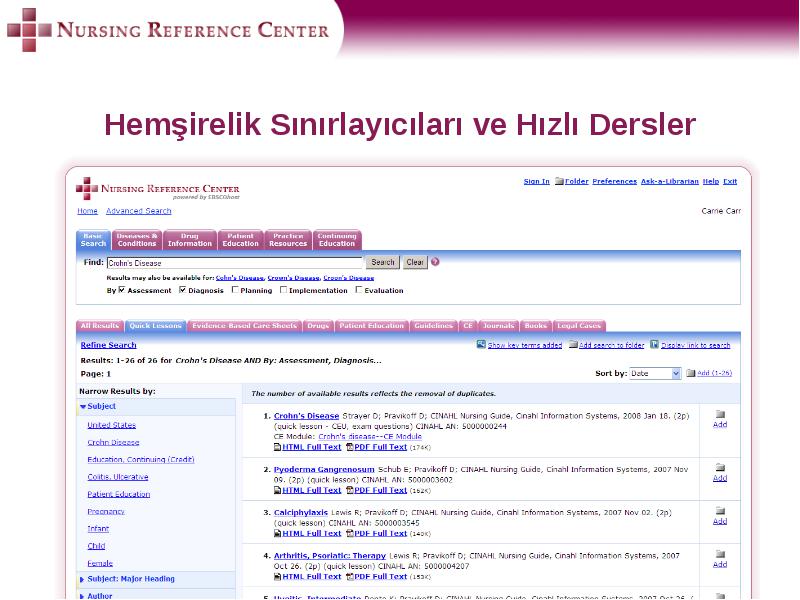Open the Patient Education search tab
This screenshot has height=600, width=800.
(x=240, y=240)
